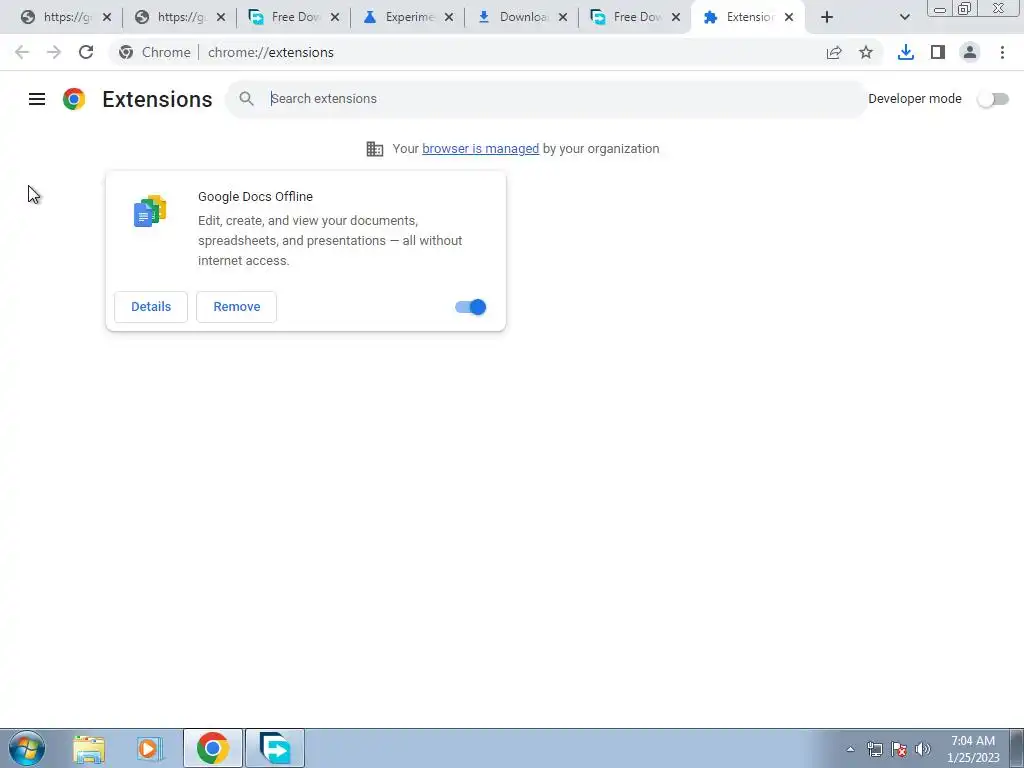Viewport: 1024px width, 768px height.
Task: Show hidden system tray icons
Action: tap(850, 749)
